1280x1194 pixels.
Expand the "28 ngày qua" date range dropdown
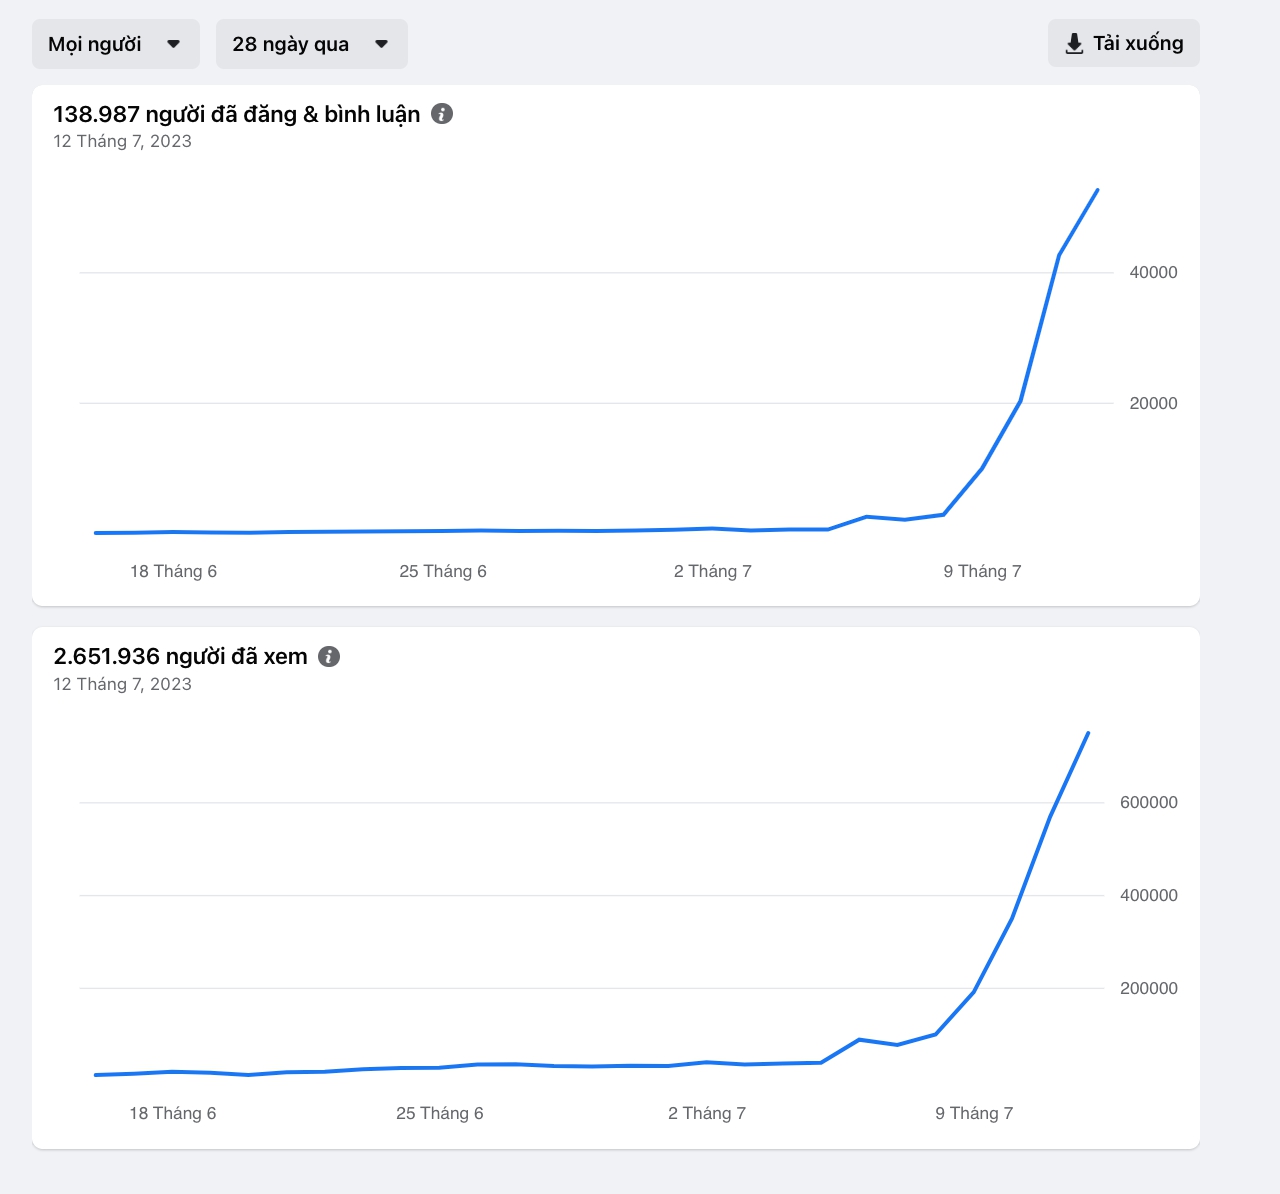[311, 44]
